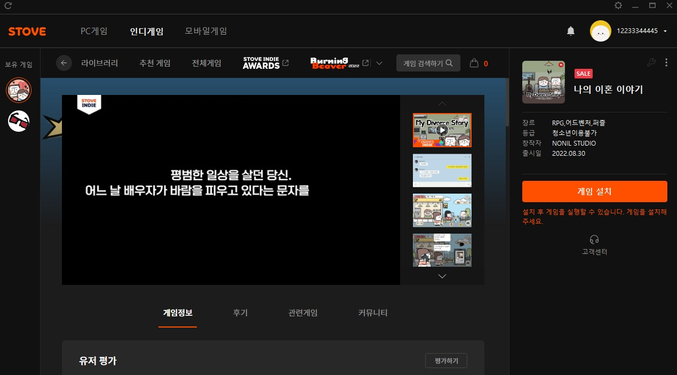Open the three-dot more menu
Image resolution: width=677 pixels, height=375 pixels.
666,63
